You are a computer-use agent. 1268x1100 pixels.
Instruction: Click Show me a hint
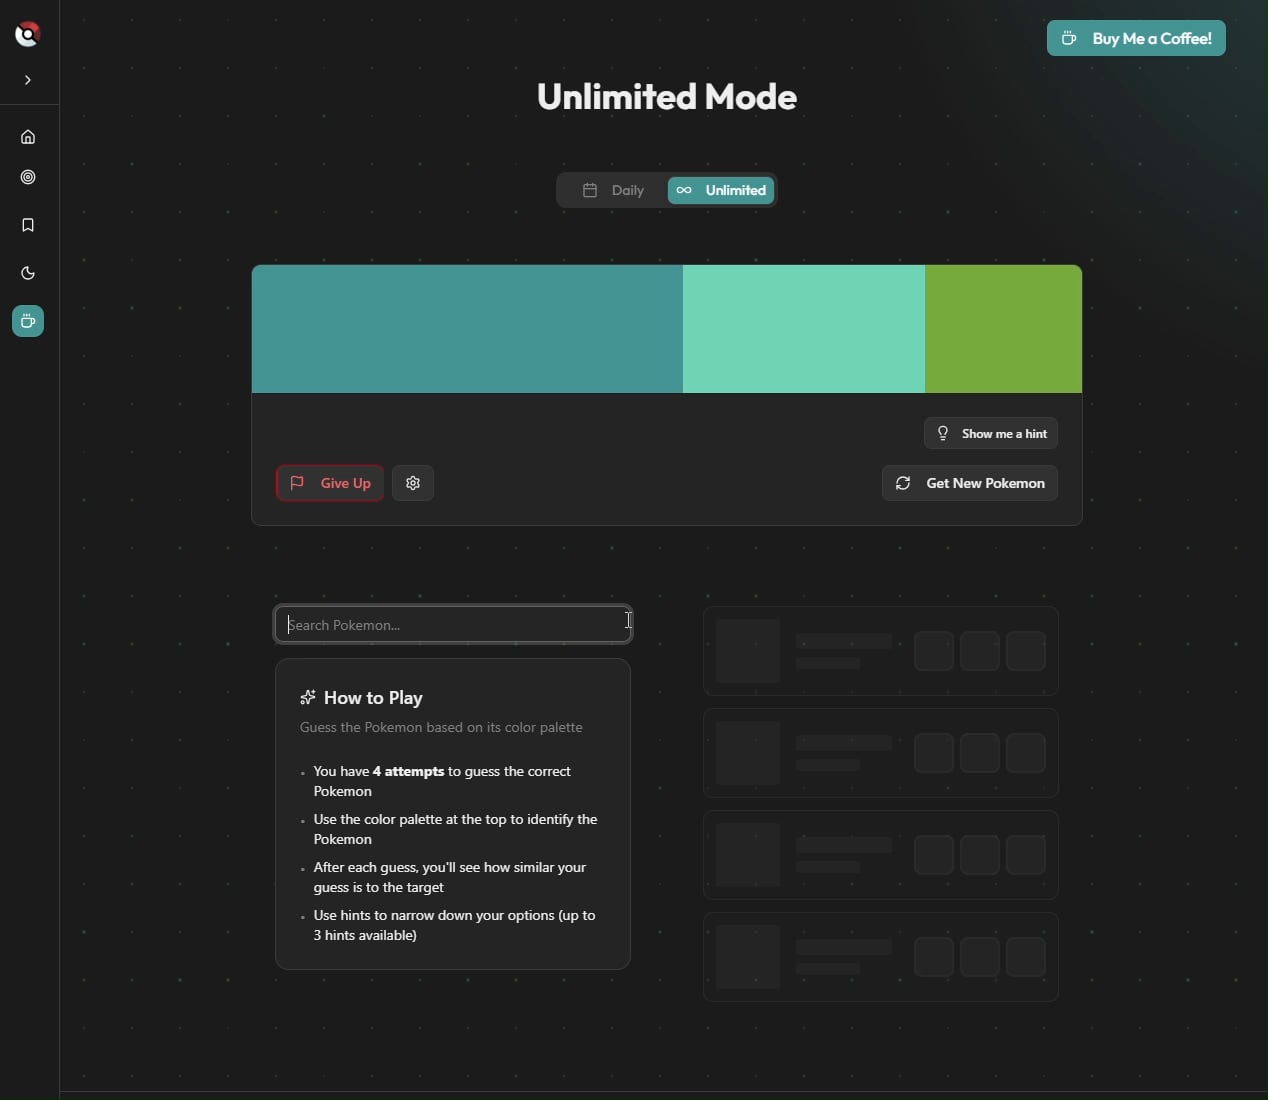click(x=991, y=433)
